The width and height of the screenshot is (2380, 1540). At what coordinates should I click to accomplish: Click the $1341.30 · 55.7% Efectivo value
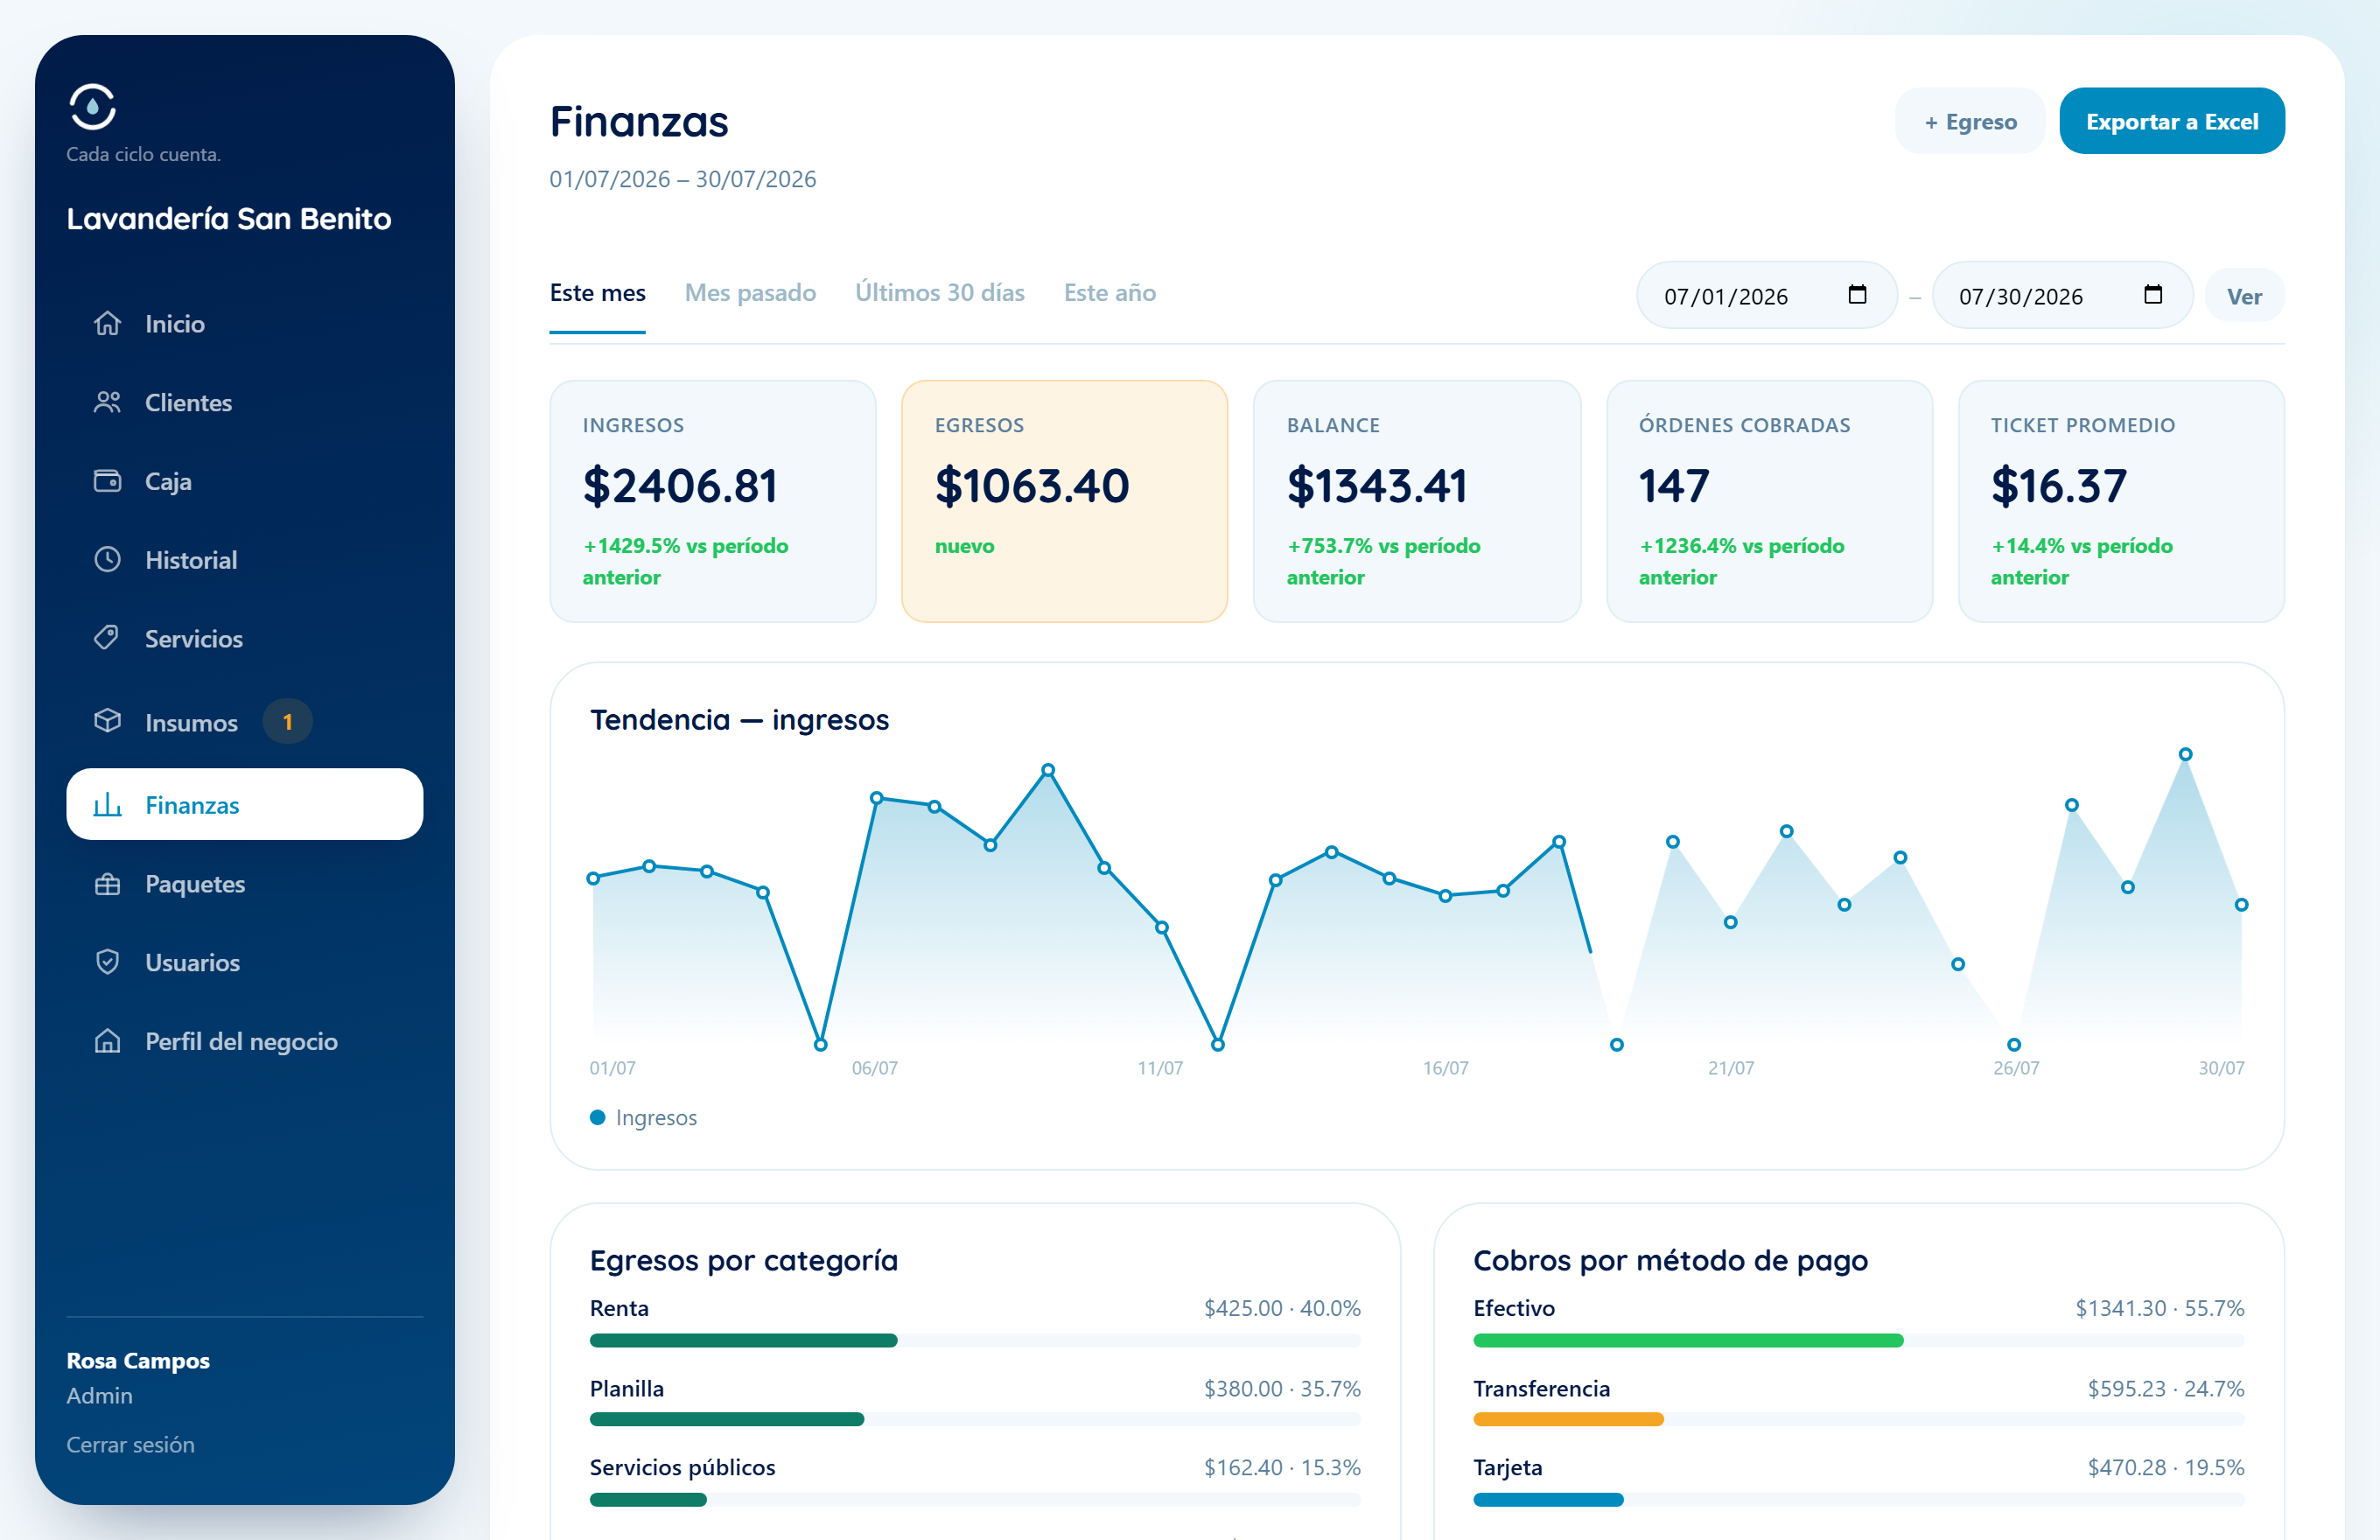click(2159, 1307)
